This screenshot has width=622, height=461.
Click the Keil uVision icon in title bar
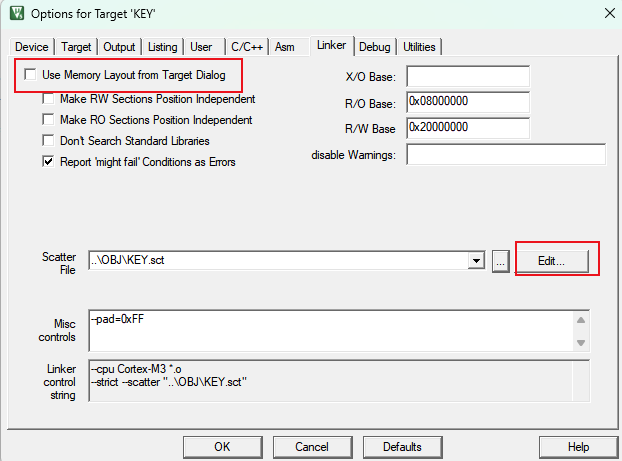pyautogui.click(x=15, y=13)
